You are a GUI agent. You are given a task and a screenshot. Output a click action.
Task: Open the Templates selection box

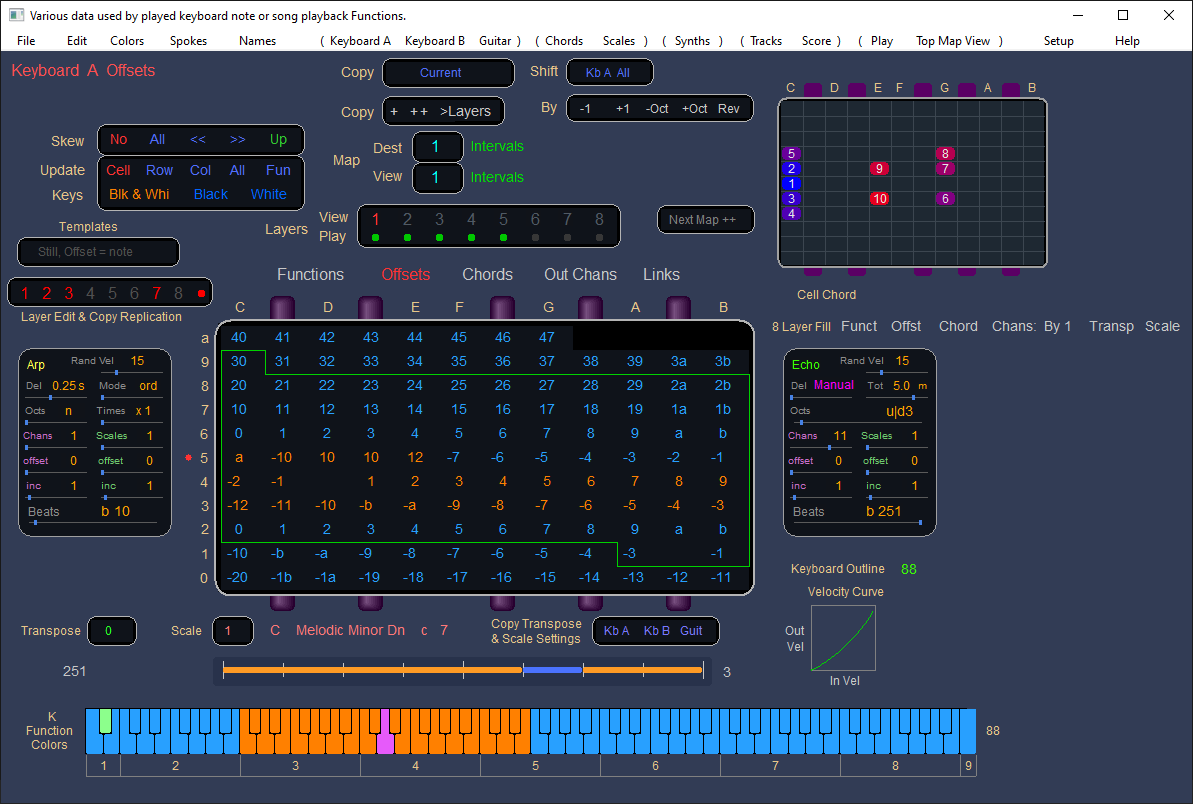pyautogui.click(x=98, y=252)
